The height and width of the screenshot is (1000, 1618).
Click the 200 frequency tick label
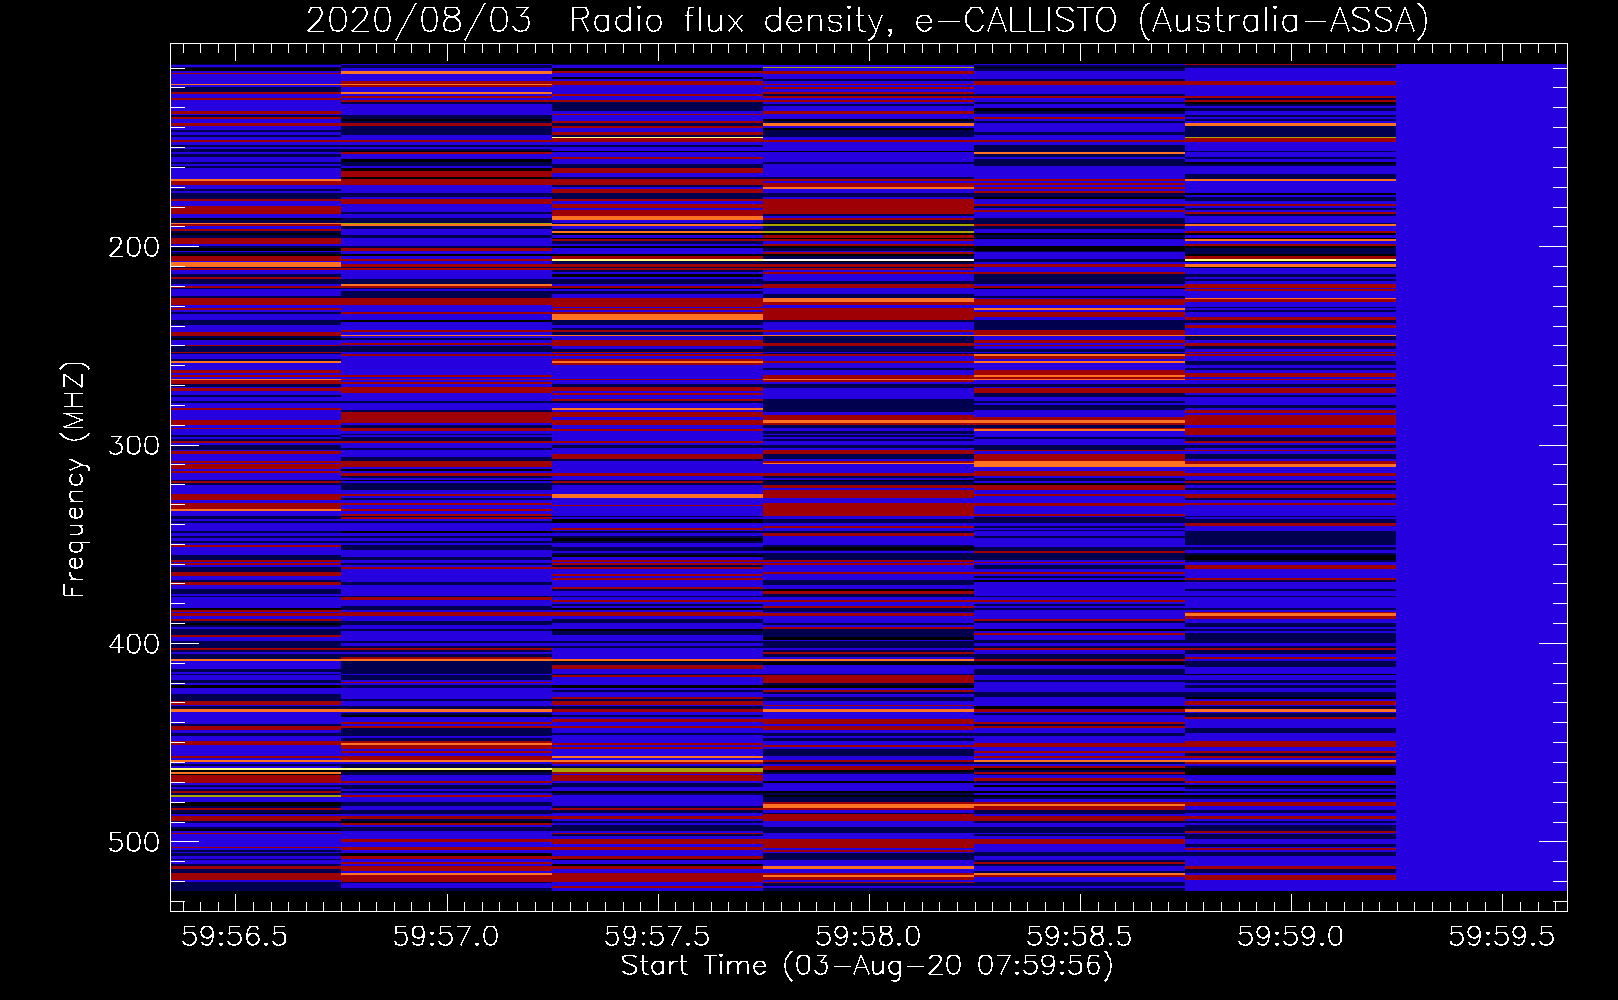tap(134, 247)
